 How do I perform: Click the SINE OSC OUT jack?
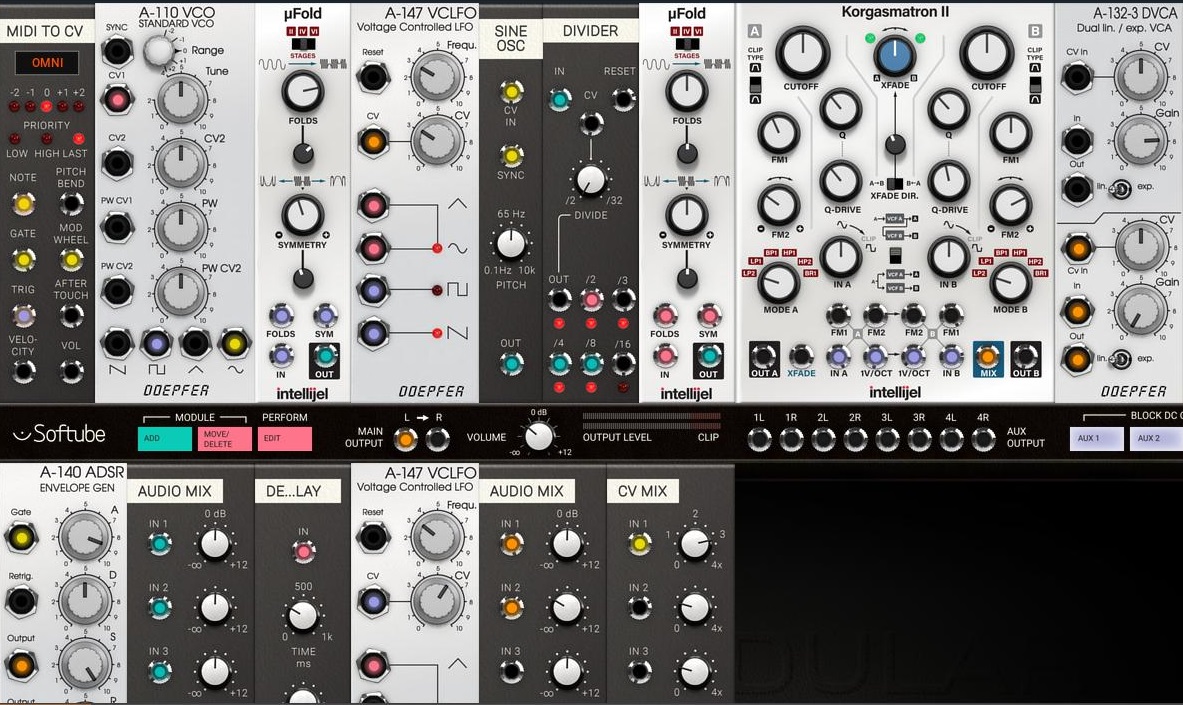tap(511, 363)
